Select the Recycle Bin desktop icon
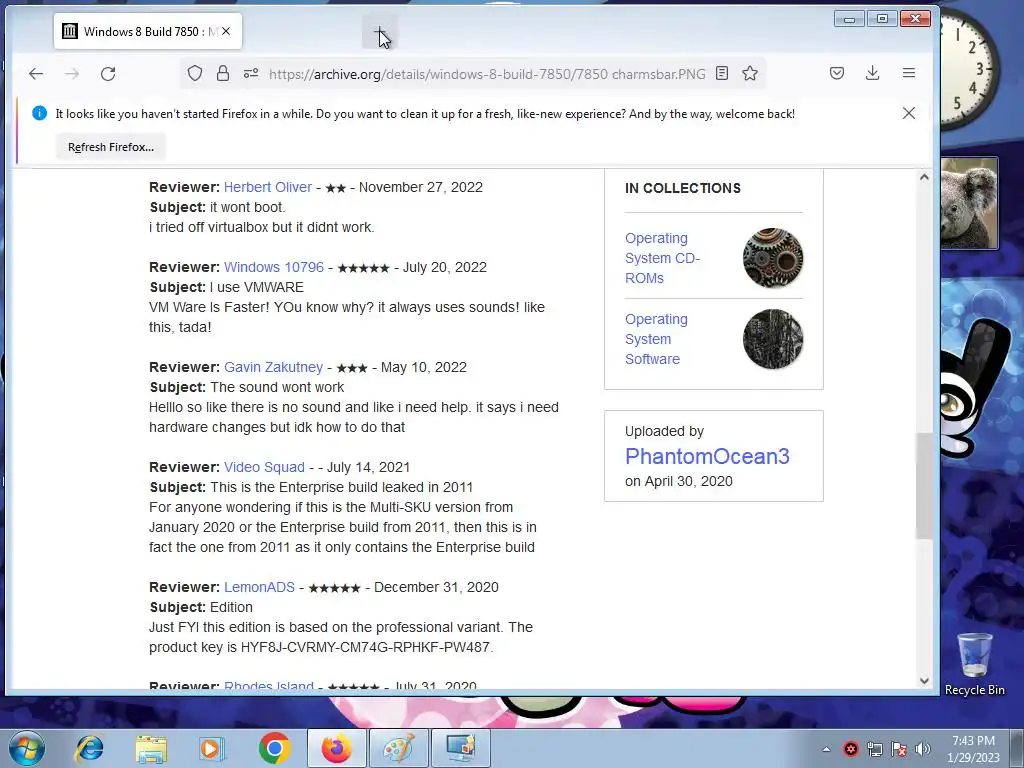Image resolution: width=1024 pixels, height=768 pixels. click(x=974, y=664)
